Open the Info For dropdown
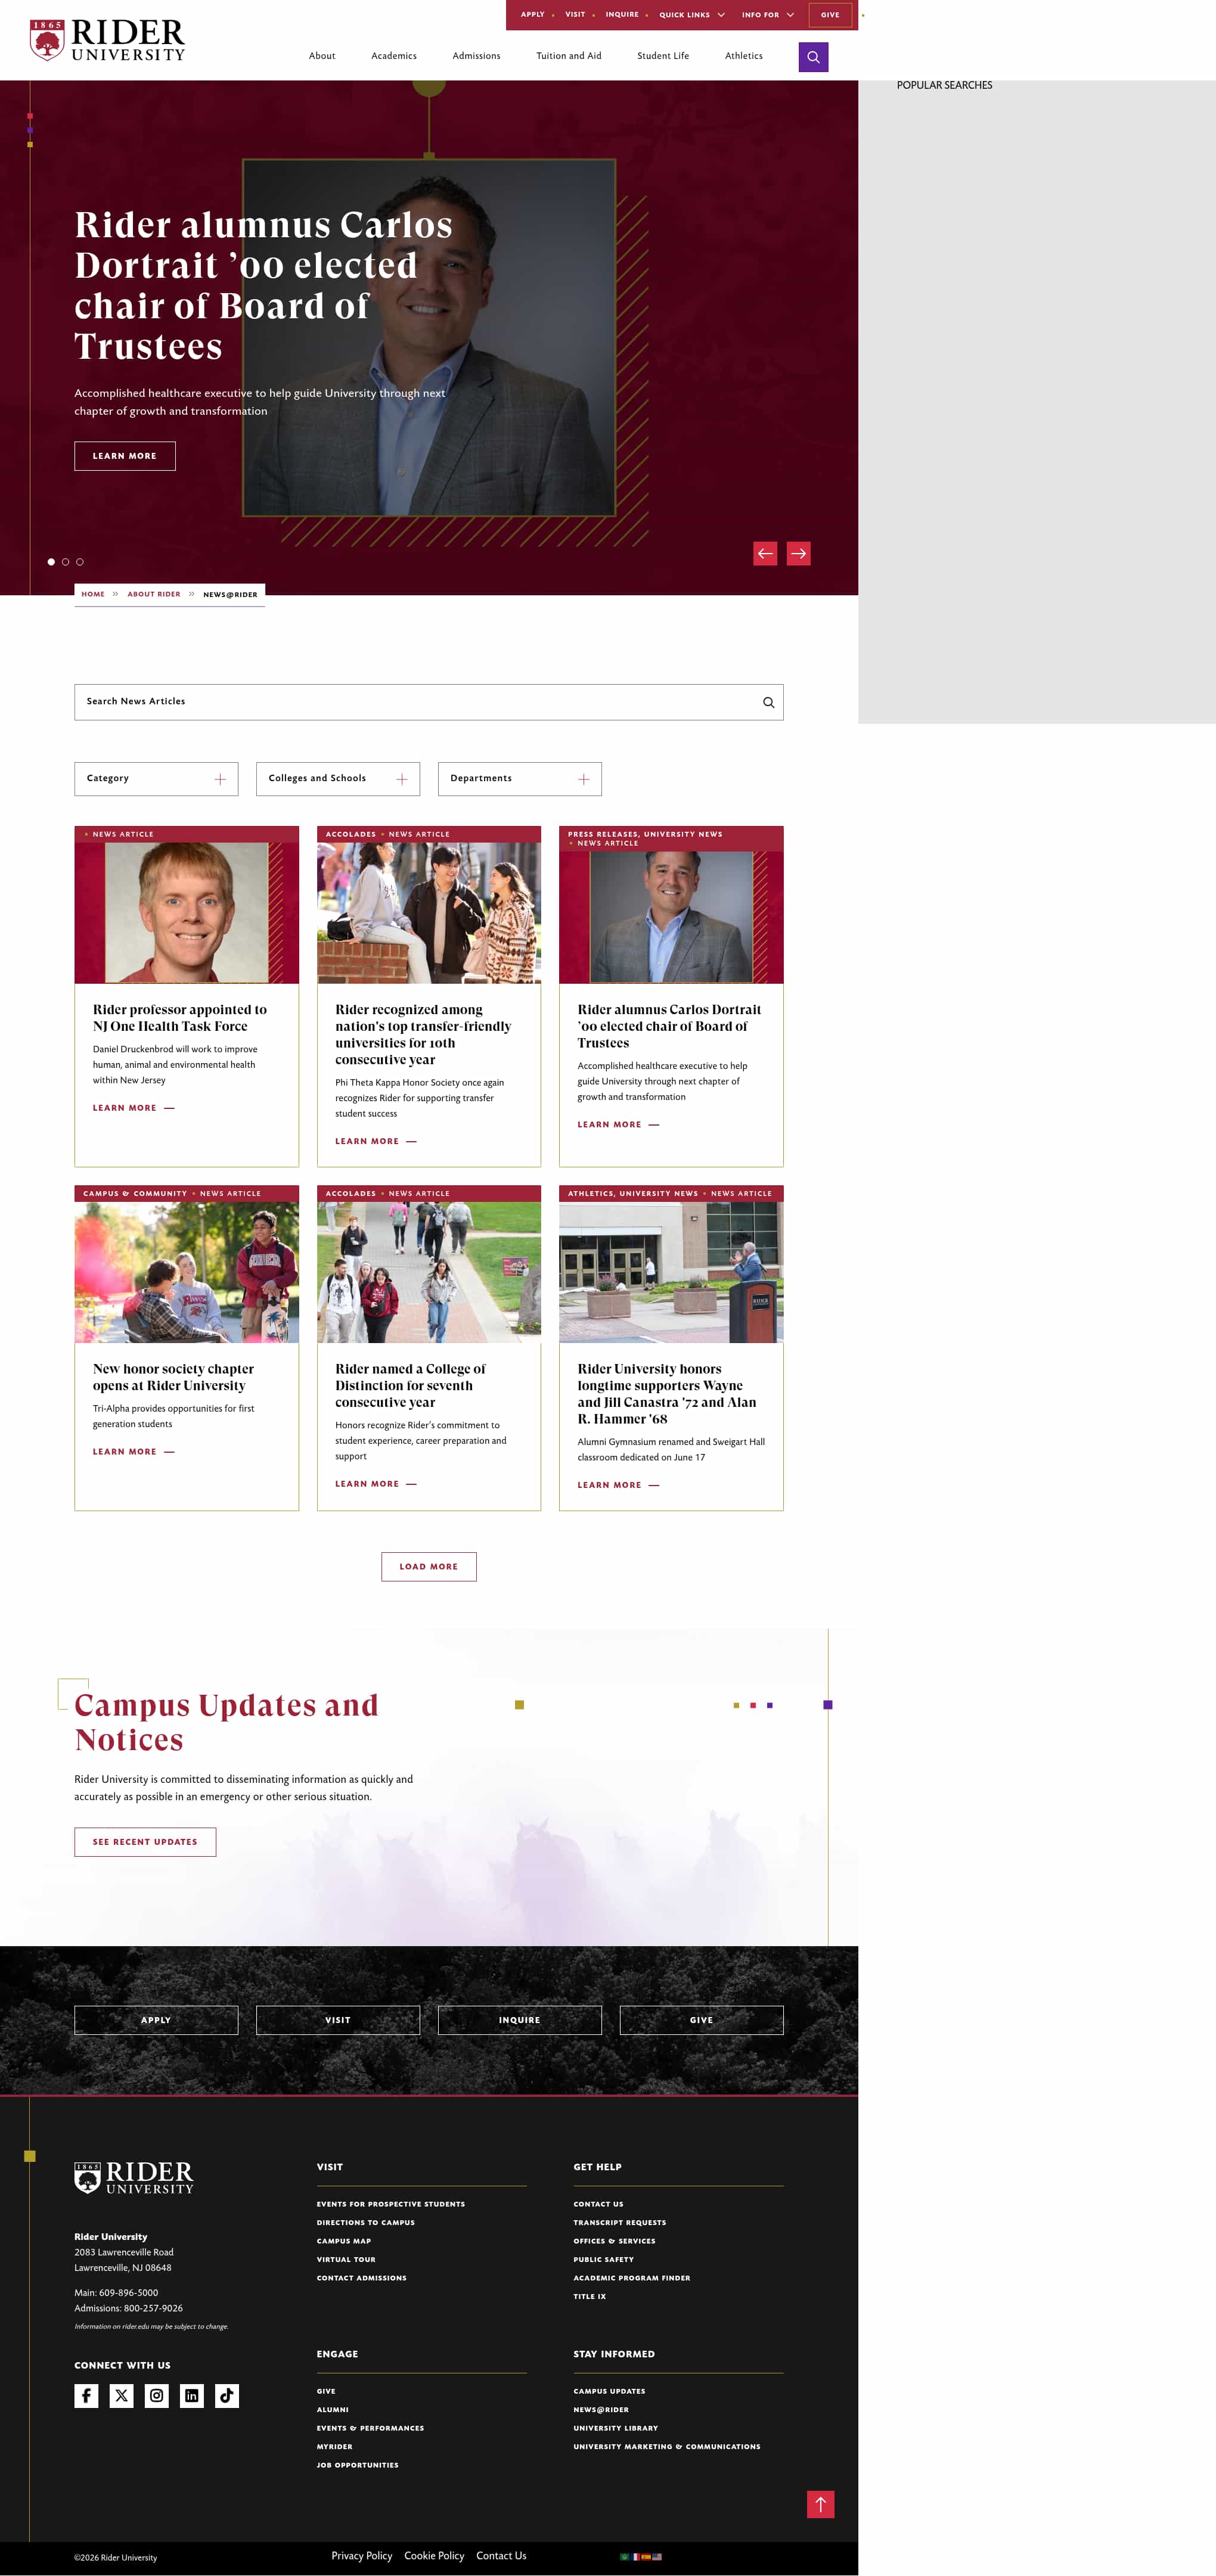Screen dimensions: 1216x2576 768,15
